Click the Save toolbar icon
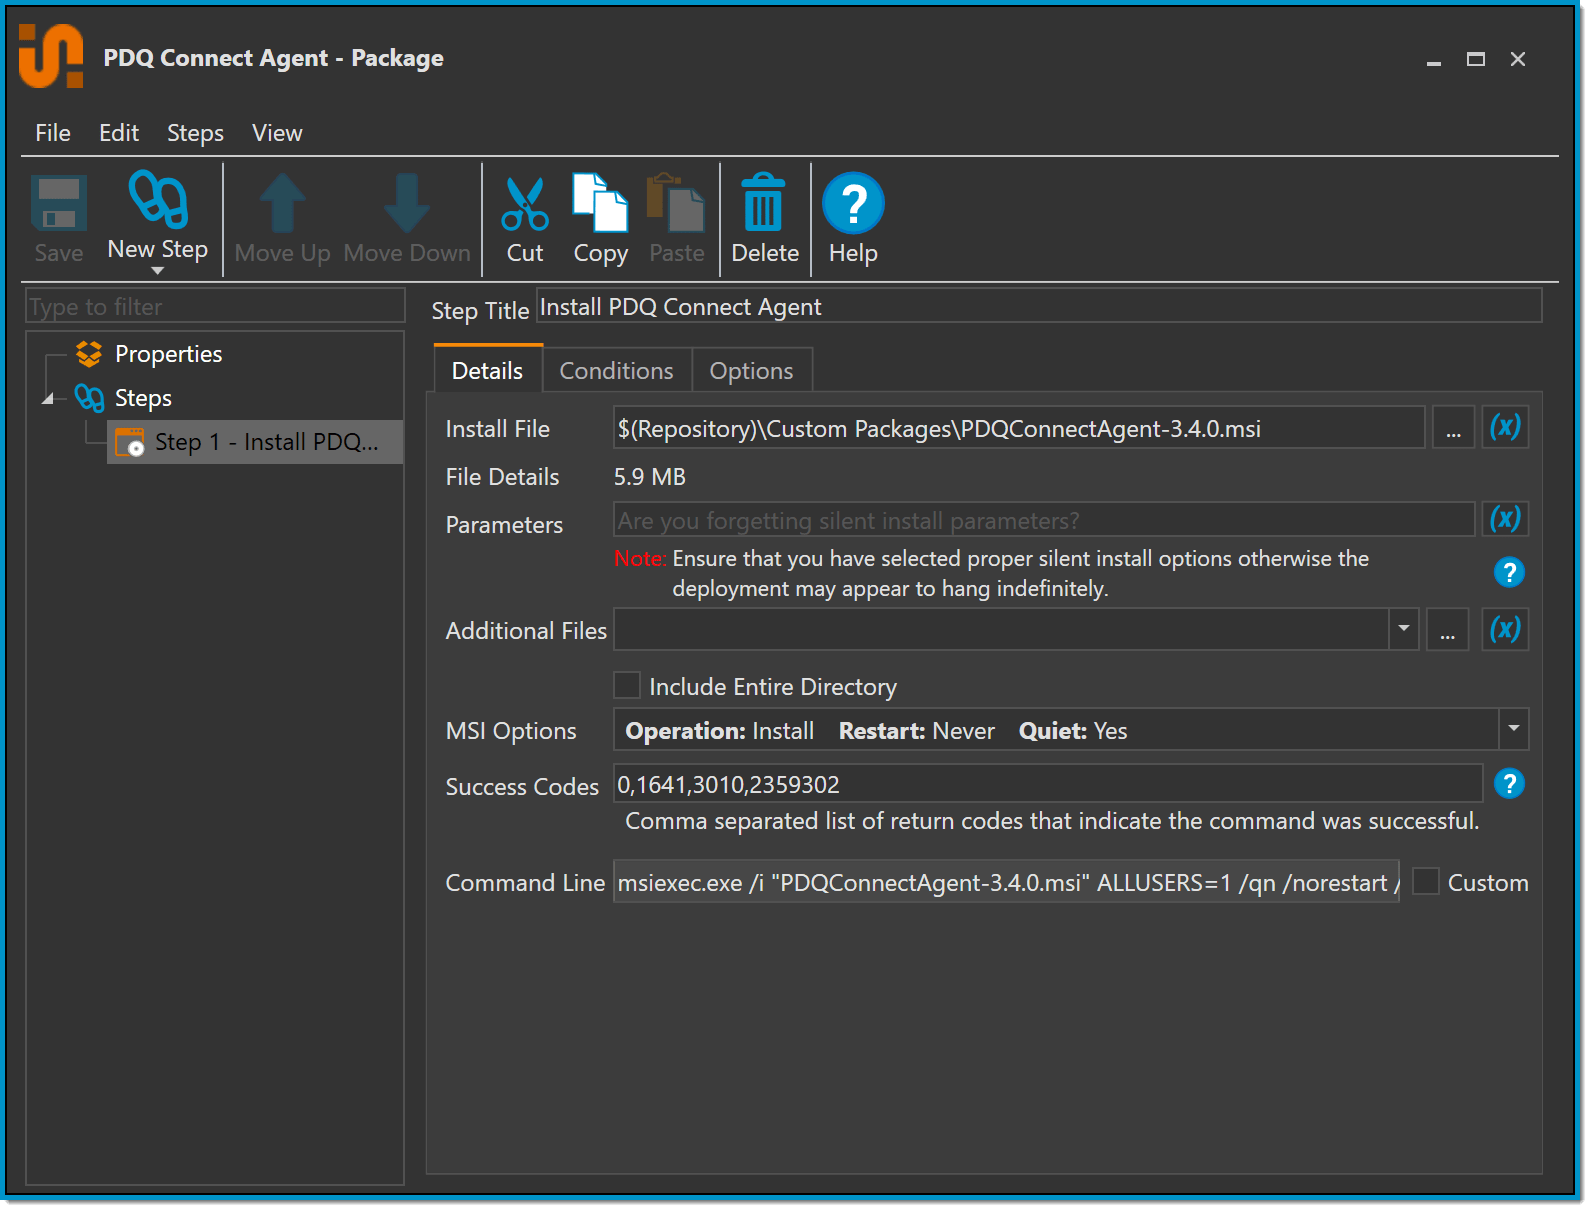The height and width of the screenshot is (1210, 1590). (x=59, y=203)
